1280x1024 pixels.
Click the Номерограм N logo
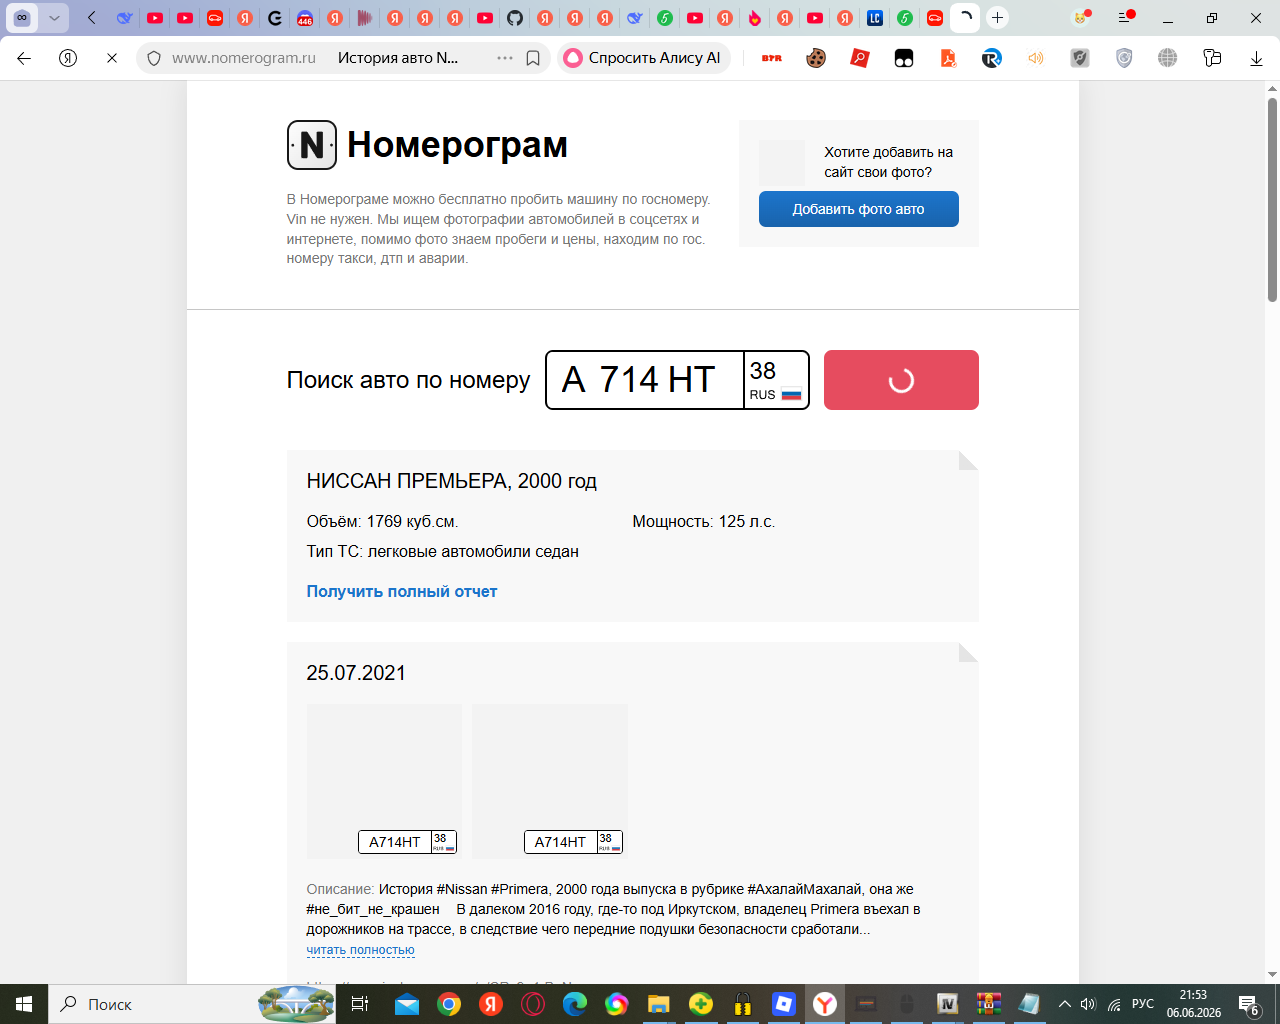click(312, 145)
